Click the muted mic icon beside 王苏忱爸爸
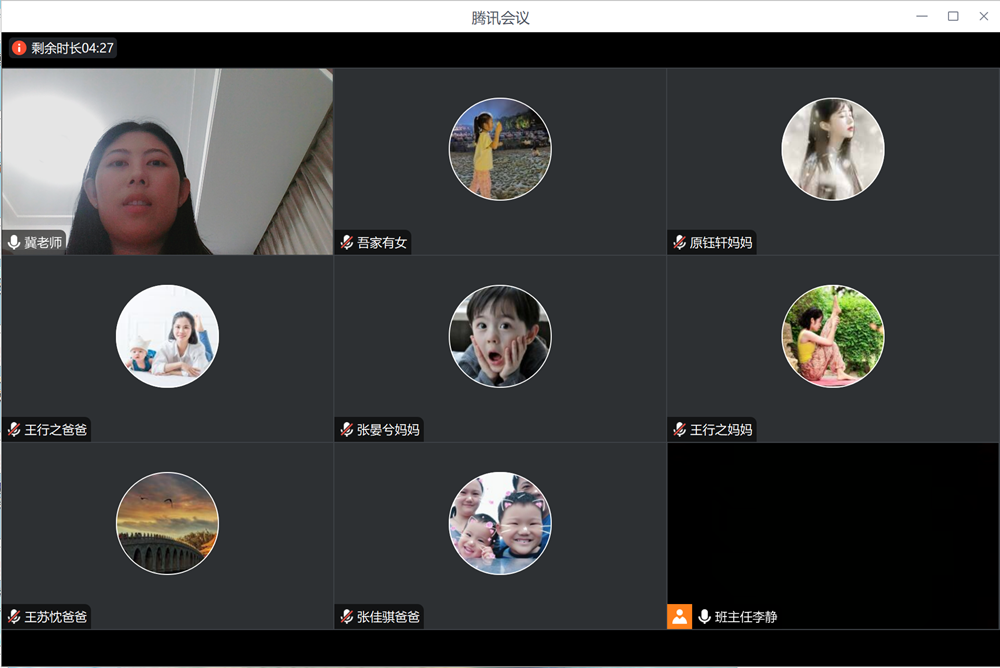The width and height of the screenshot is (1000, 668). point(13,616)
